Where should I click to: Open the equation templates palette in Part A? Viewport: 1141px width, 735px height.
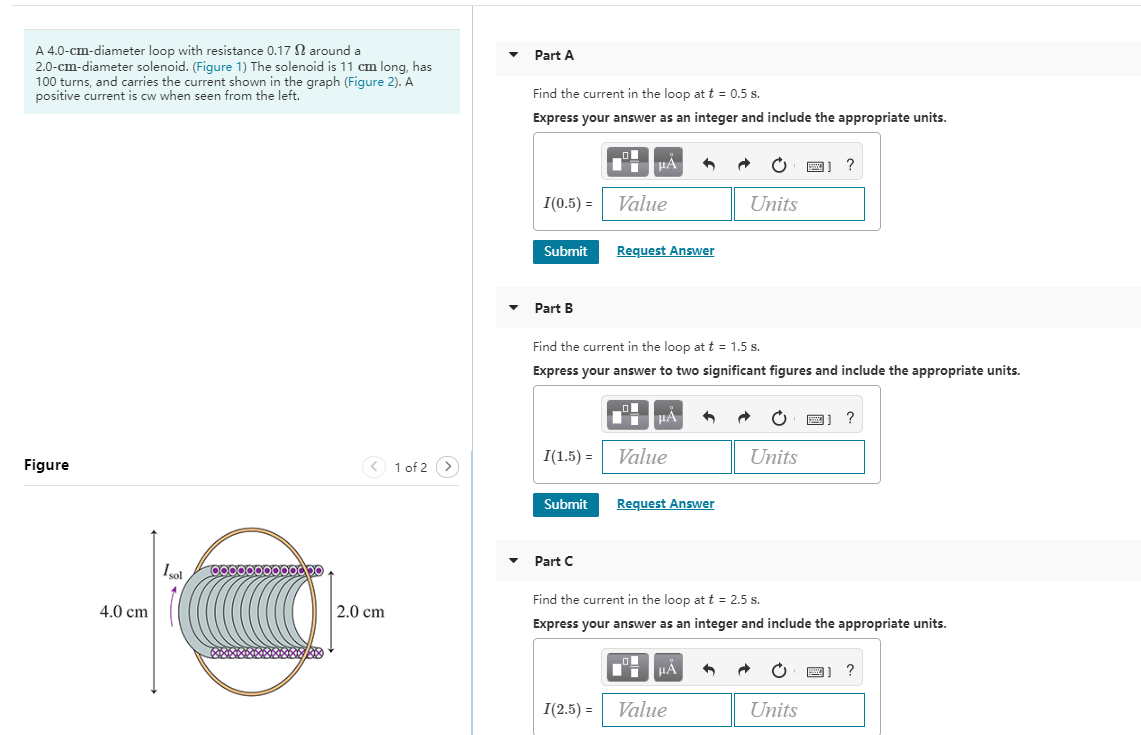coord(626,161)
